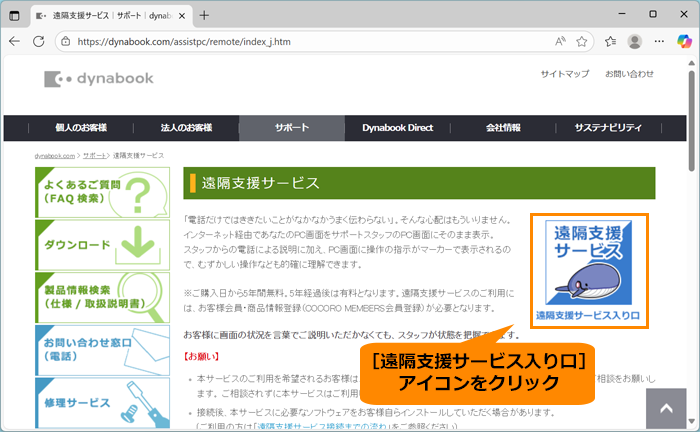Screen dimensions: 700x432
Task: Select the 遠隔支援サービス browser tab
Action: coord(111,16)
